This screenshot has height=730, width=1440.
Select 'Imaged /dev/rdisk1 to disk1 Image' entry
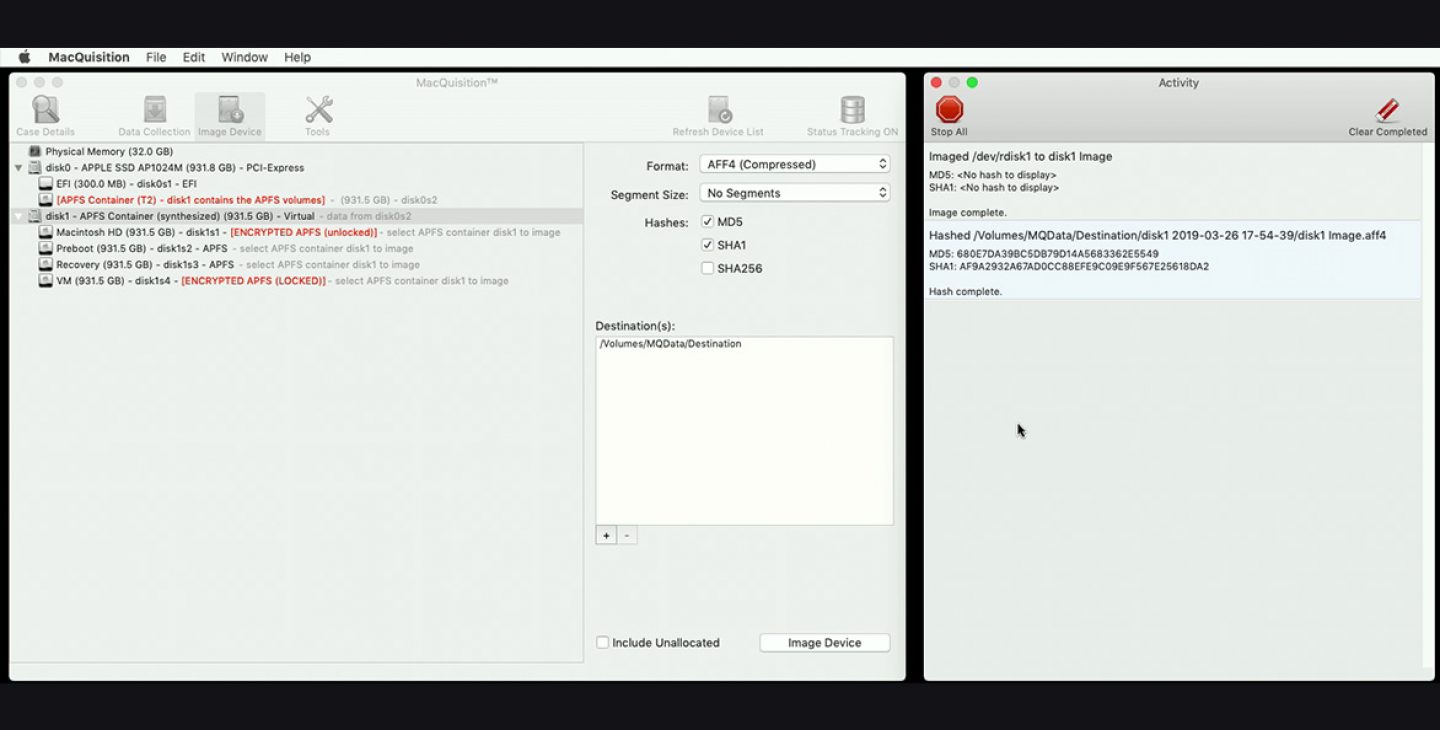point(1172,184)
